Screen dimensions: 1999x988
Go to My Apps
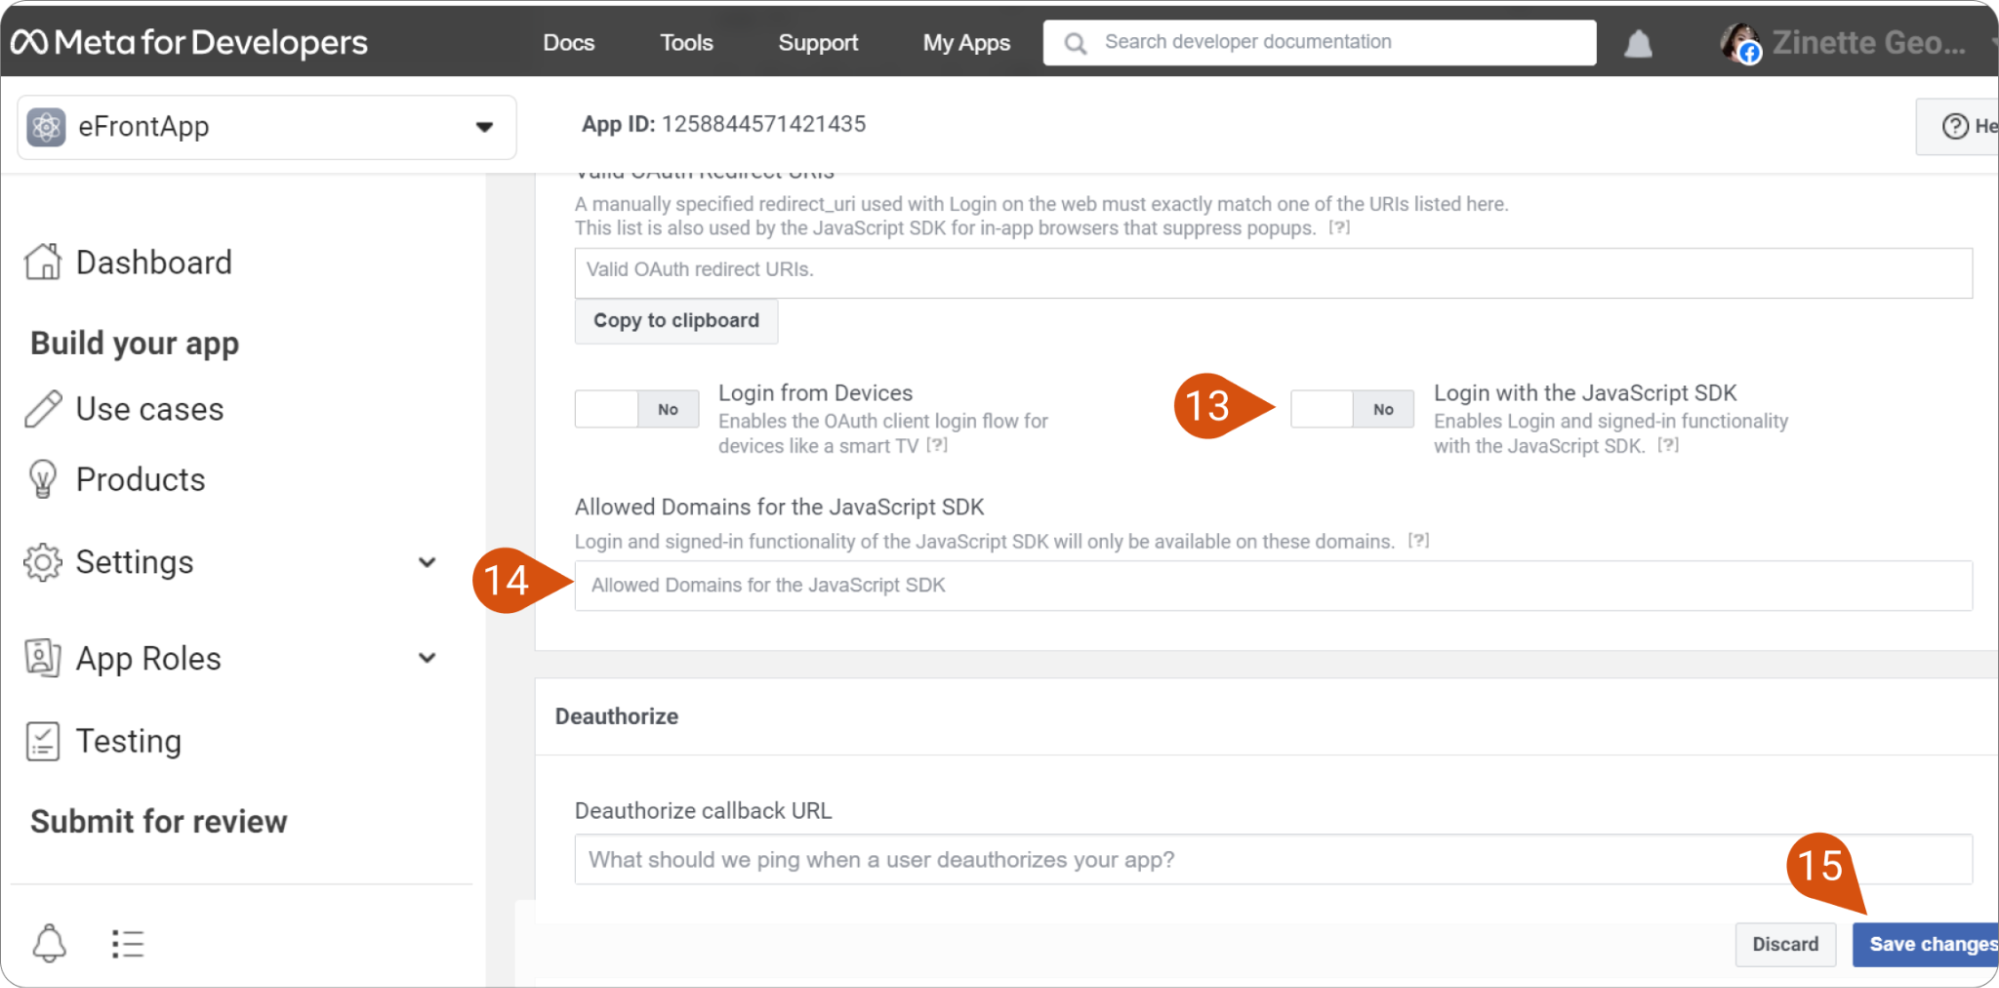pos(966,43)
